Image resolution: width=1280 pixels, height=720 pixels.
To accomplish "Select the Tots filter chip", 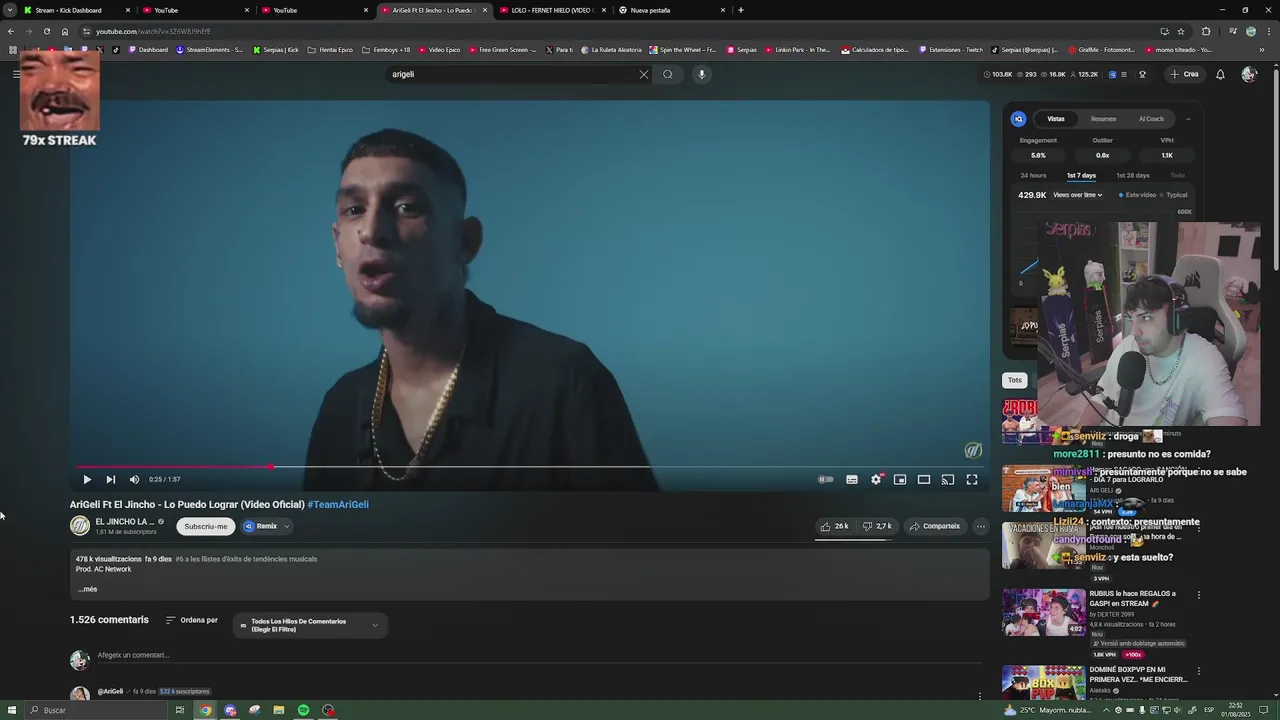I will 1015,380.
